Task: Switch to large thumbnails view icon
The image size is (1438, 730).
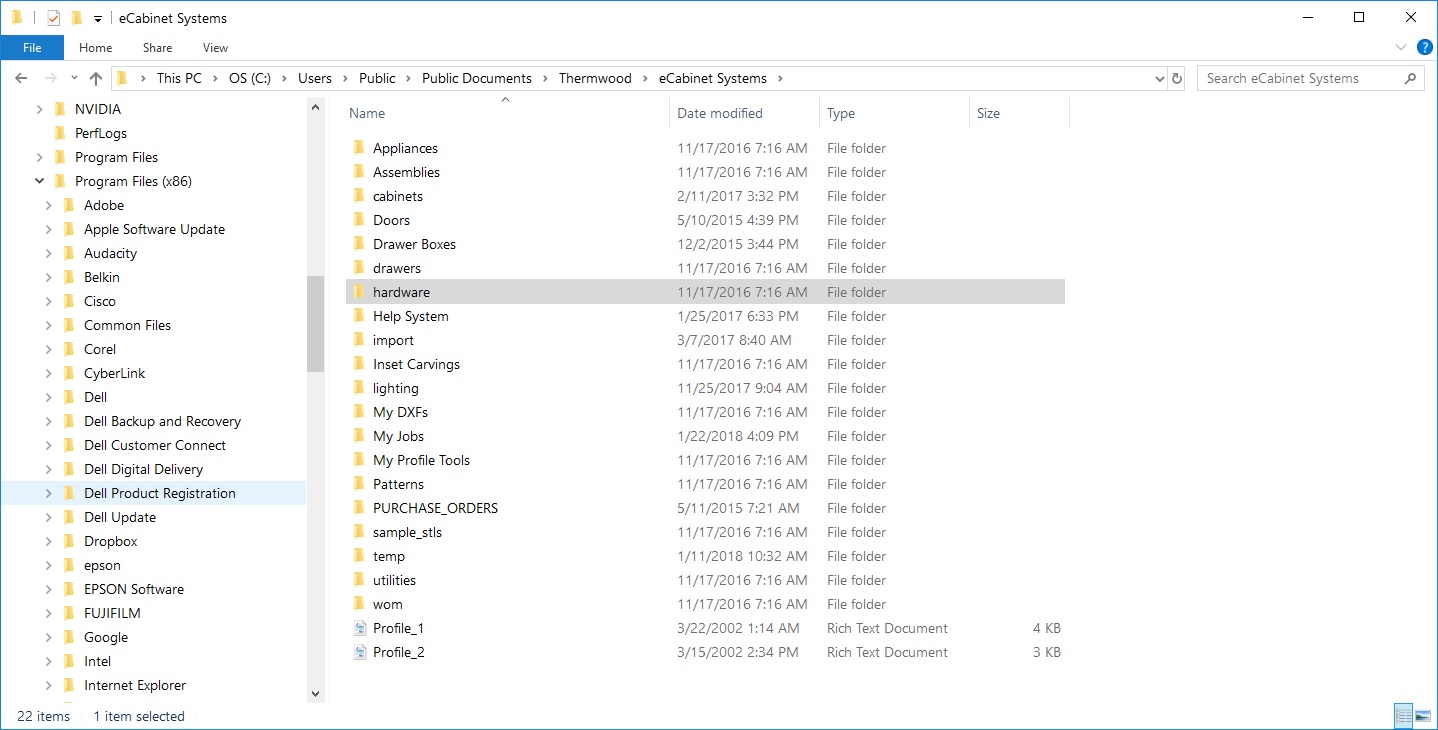Action: [x=1423, y=715]
